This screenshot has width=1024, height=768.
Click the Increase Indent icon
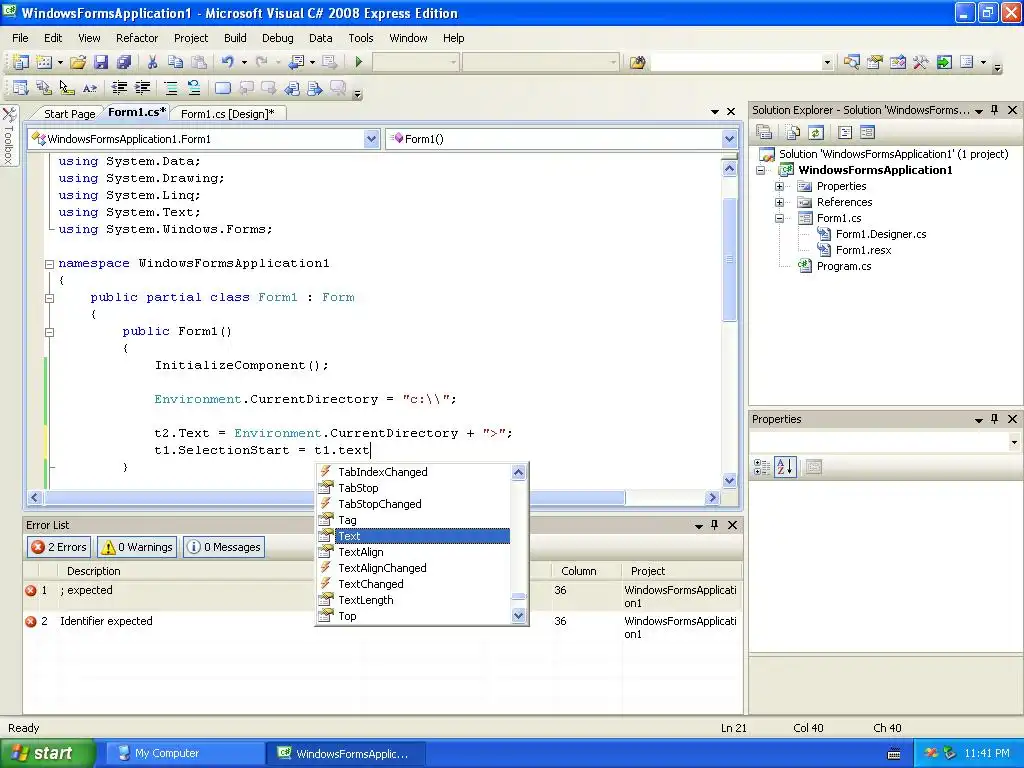click(x=142, y=88)
